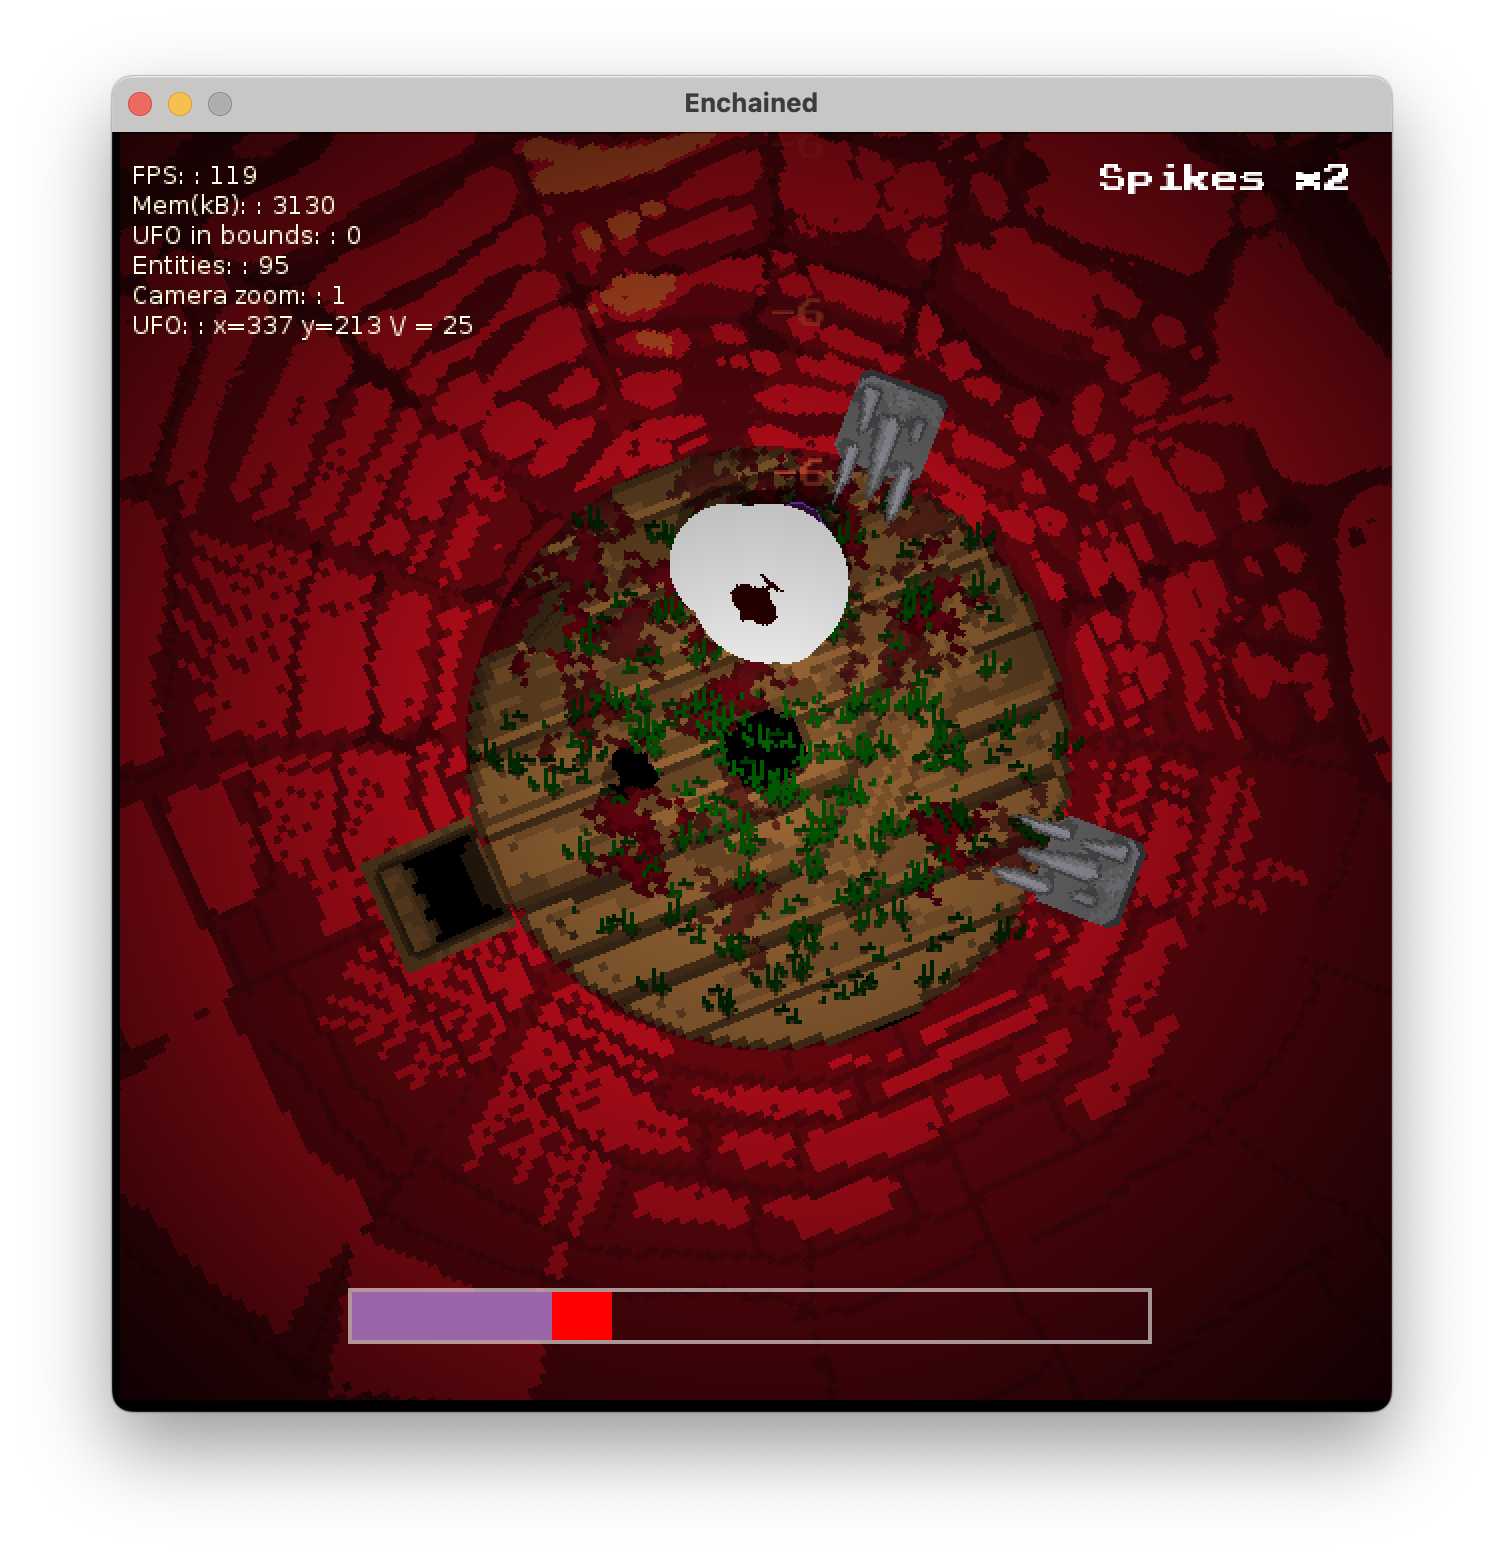The width and height of the screenshot is (1504, 1560).
Task: Click the FPS readout in the debug overlay
Action: click(x=195, y=176)
